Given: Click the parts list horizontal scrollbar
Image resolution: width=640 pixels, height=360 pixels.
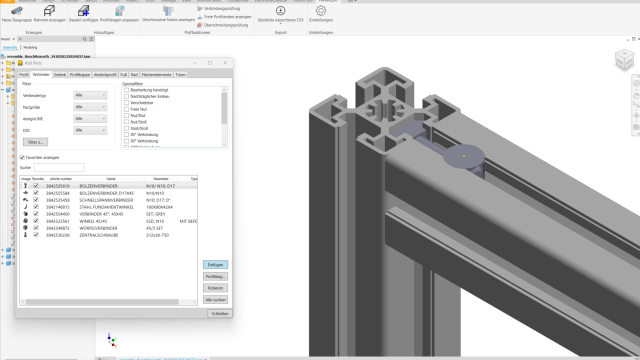Looking at the screenshot, I should point(102,302).
